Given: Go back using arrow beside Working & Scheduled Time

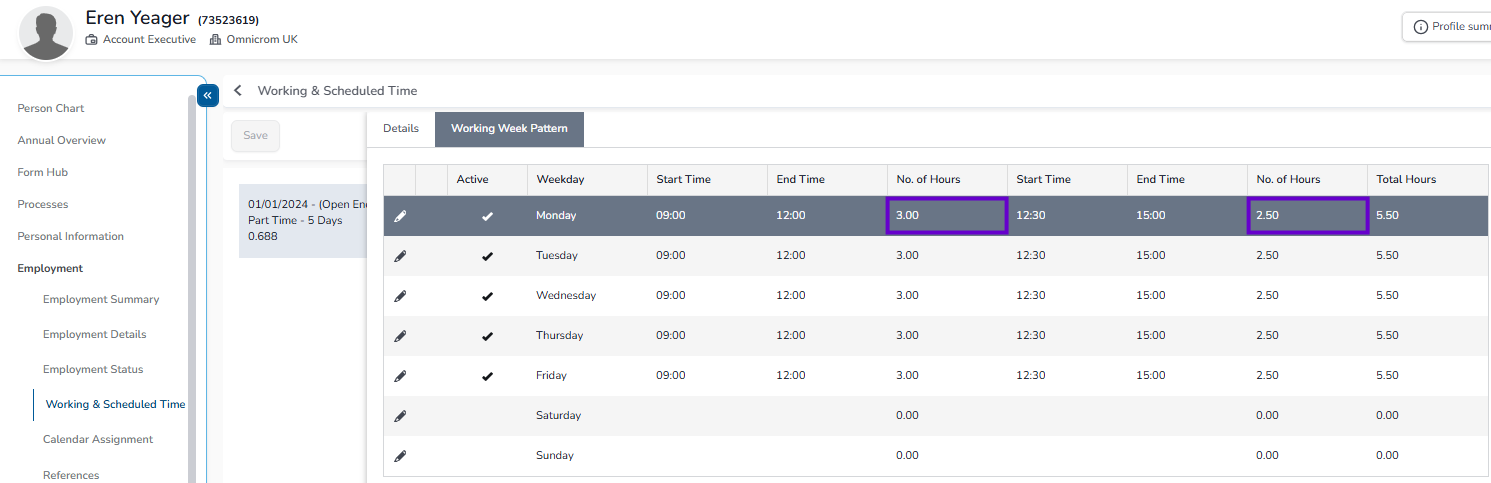Looking at the screenshot, I should click(x=238, y=90).
